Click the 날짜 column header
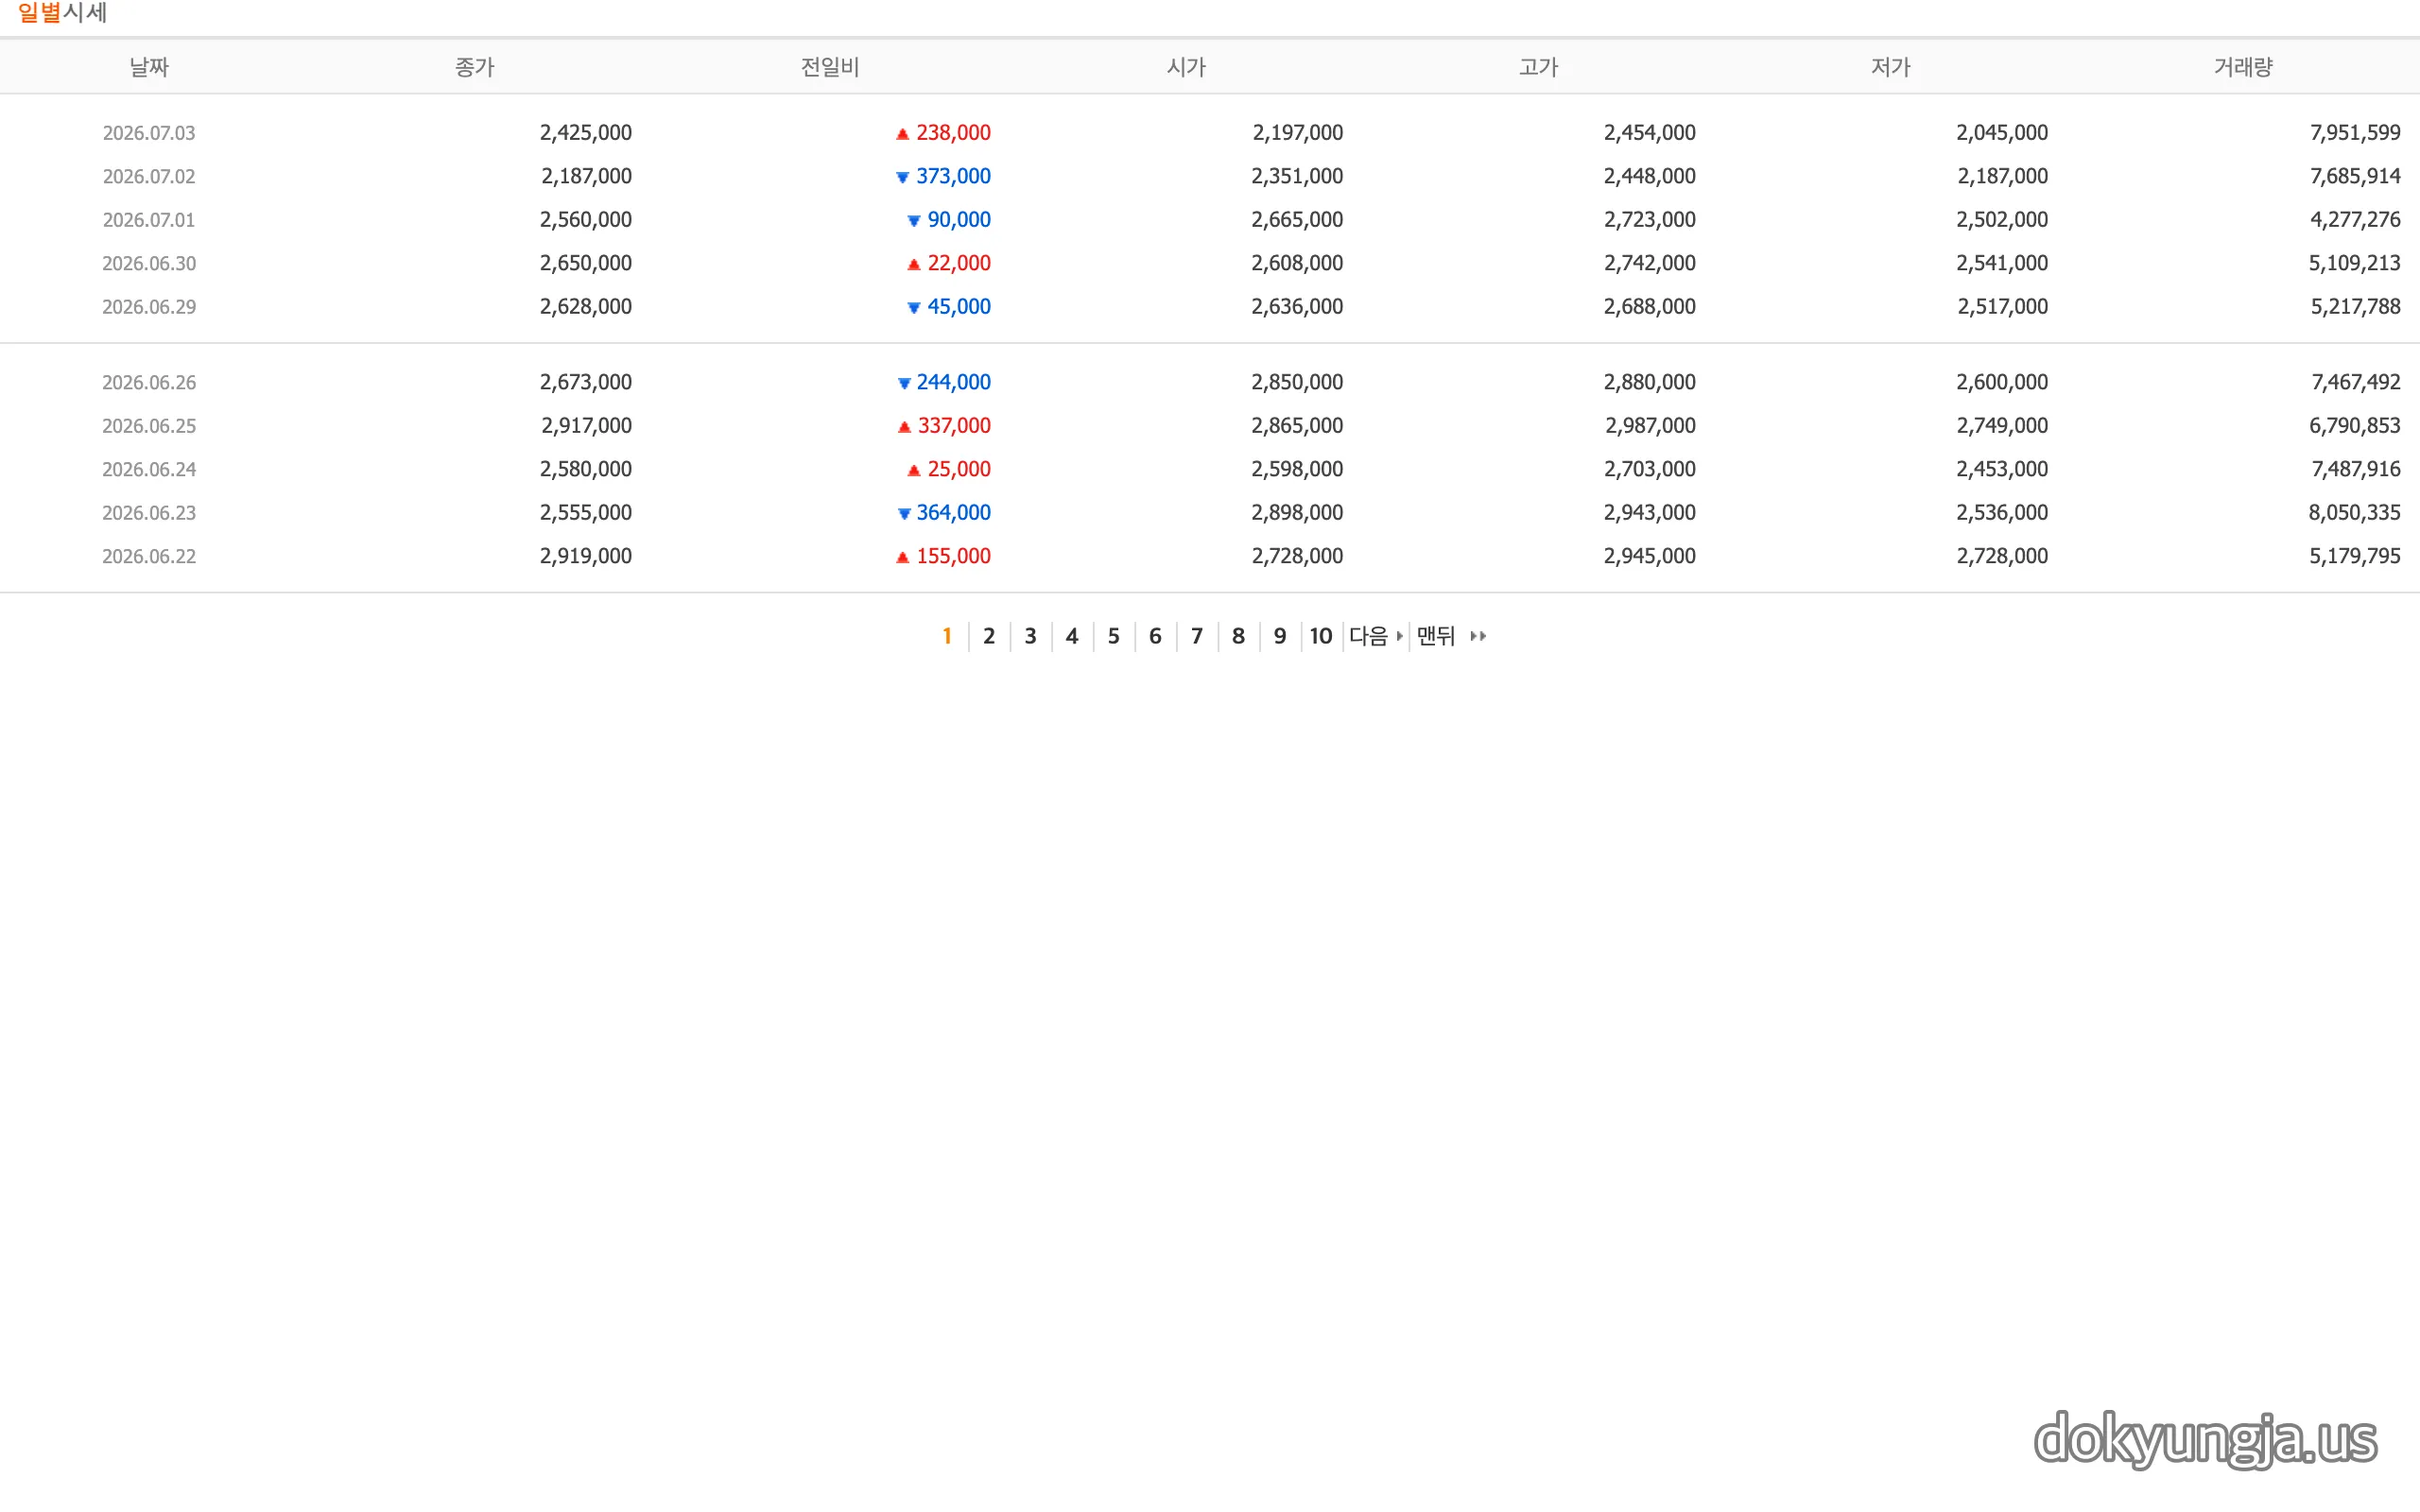This screenshot has width=2420, height=1512. click(x=149, y=67)
